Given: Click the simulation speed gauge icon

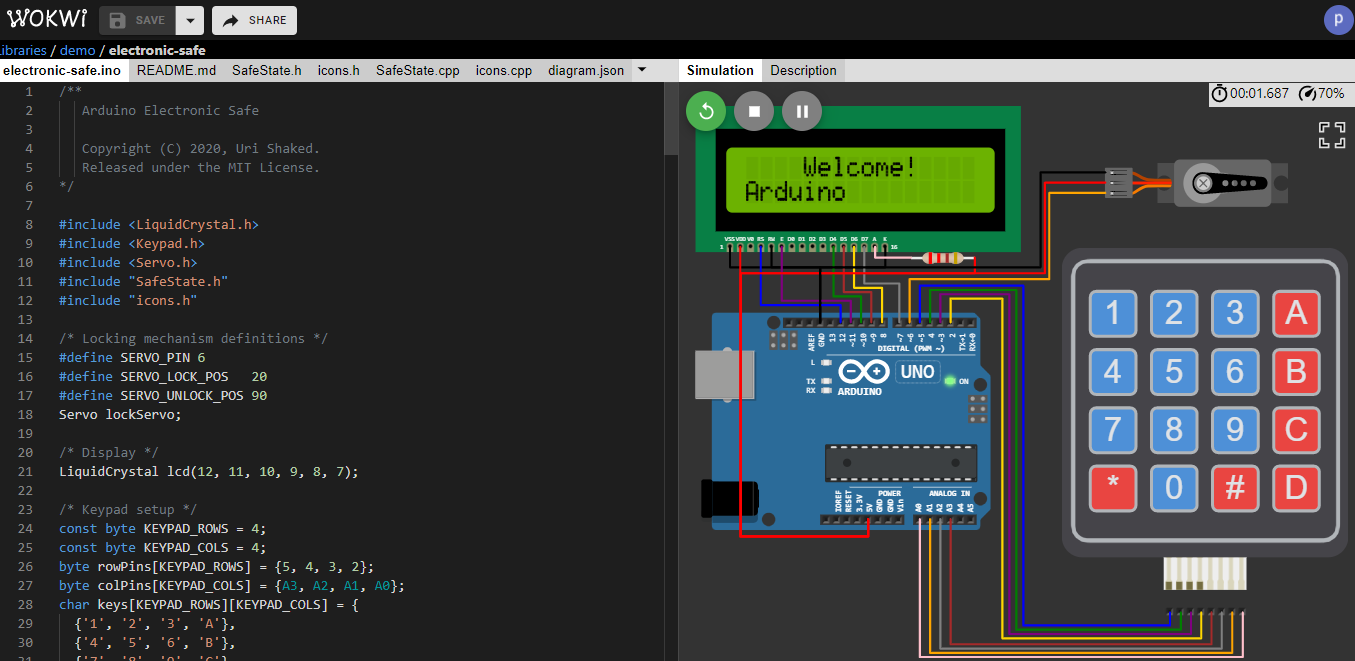Looking at the screenshot, I should click(x=1307, y=93).
